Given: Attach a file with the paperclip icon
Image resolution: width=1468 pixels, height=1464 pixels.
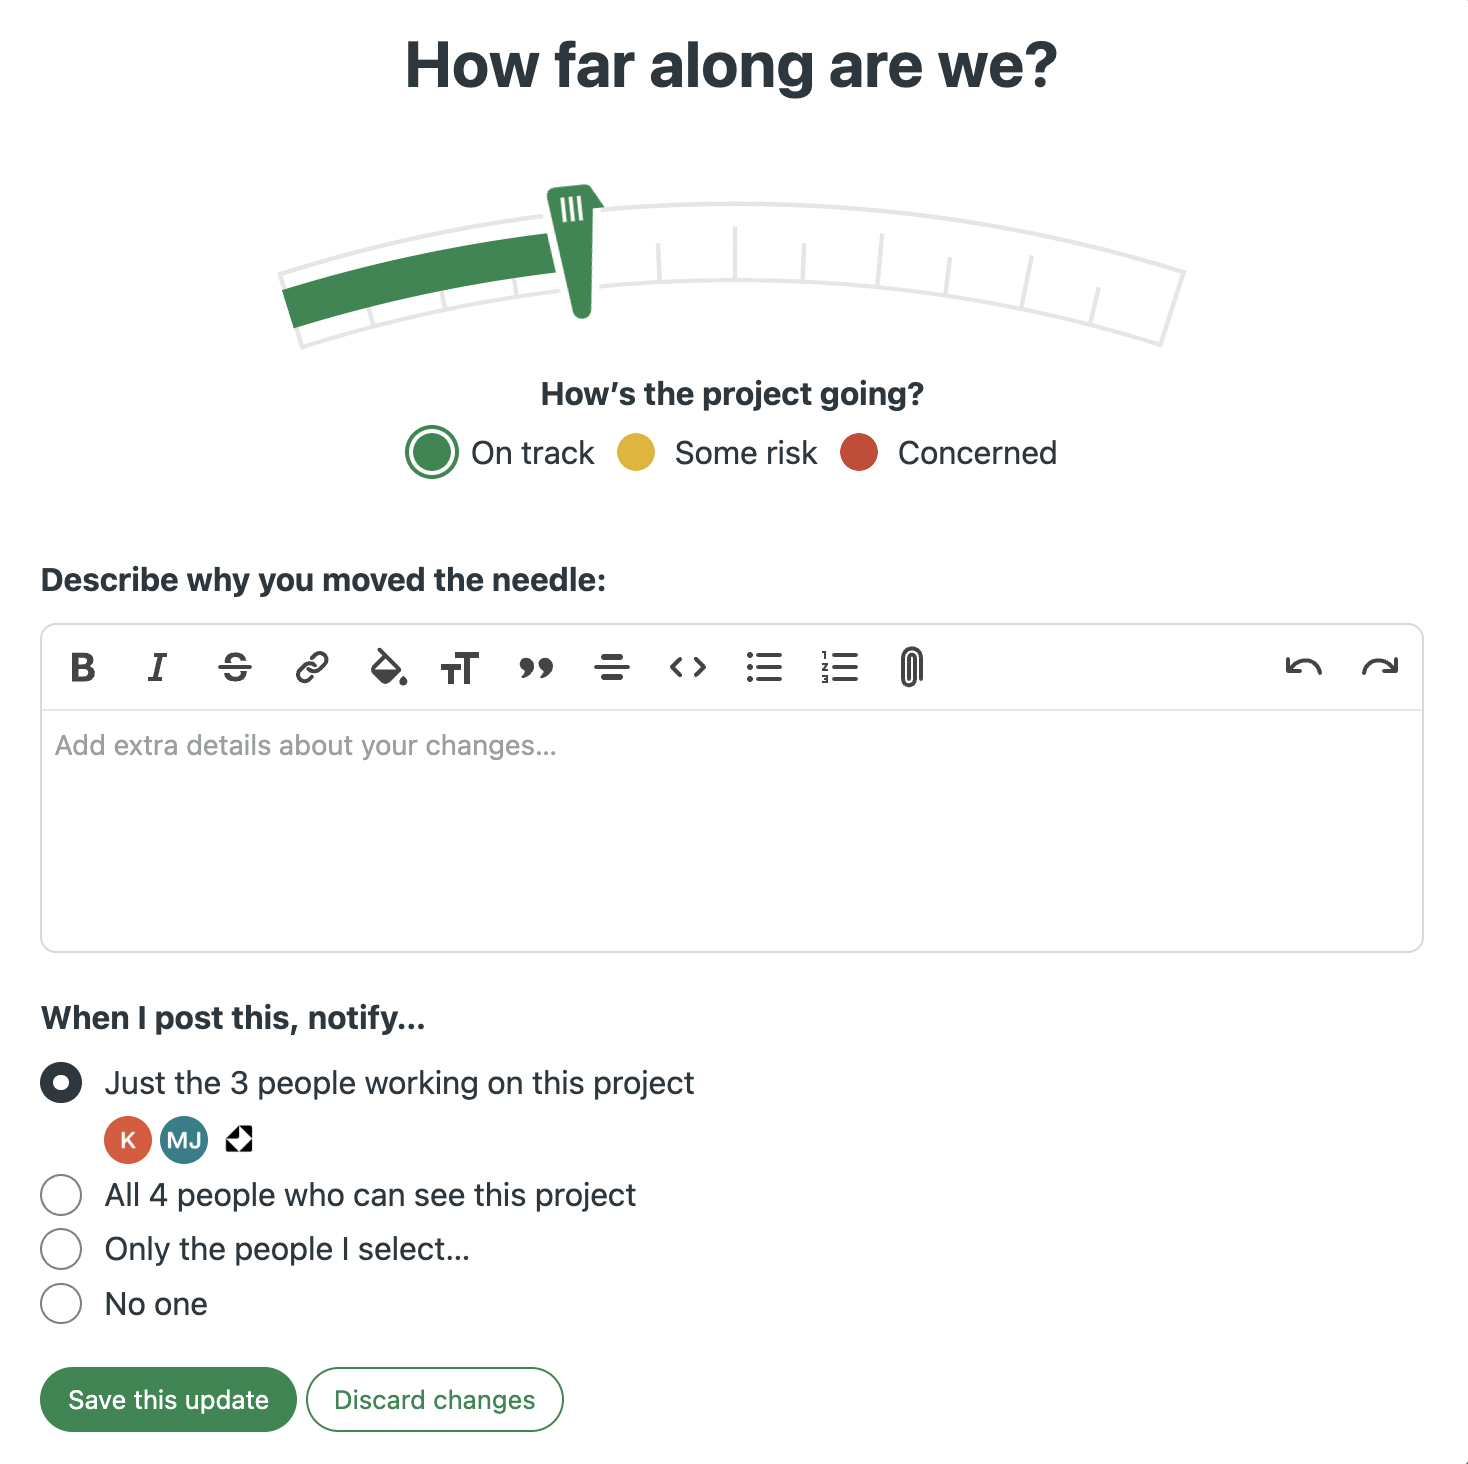Looking at the screenshot, I should [911, 667].
